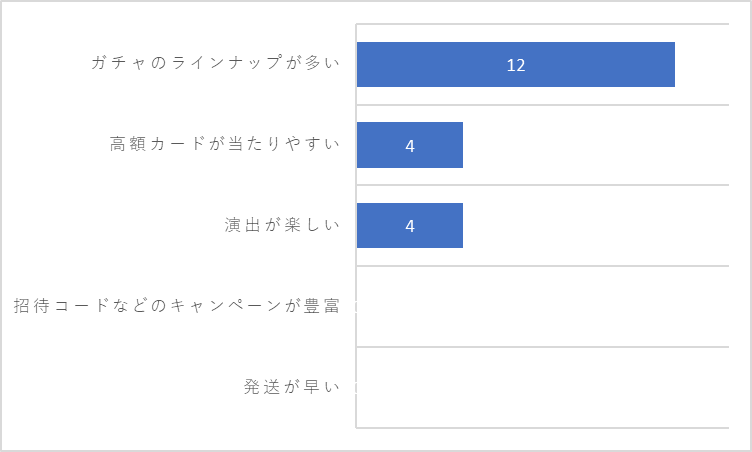Select the top border line of the plot

542,24
